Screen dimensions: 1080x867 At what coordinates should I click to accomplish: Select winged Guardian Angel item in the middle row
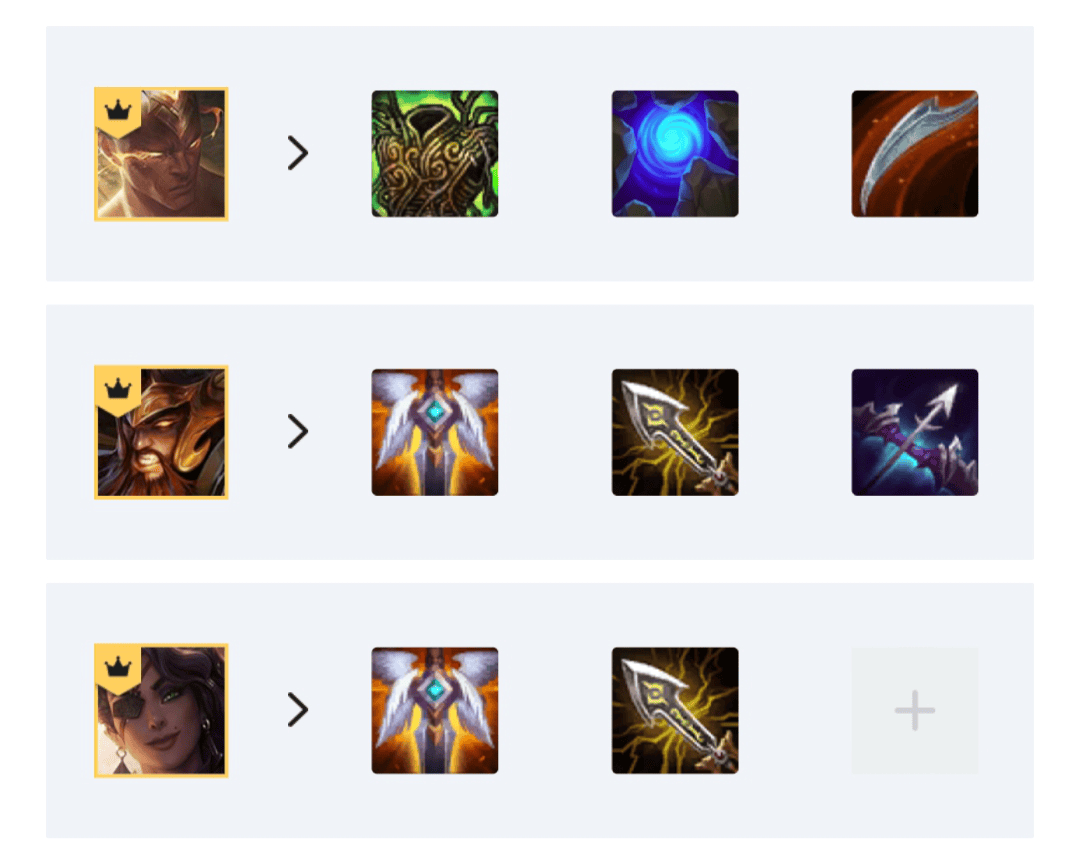[x=435, y=432]
